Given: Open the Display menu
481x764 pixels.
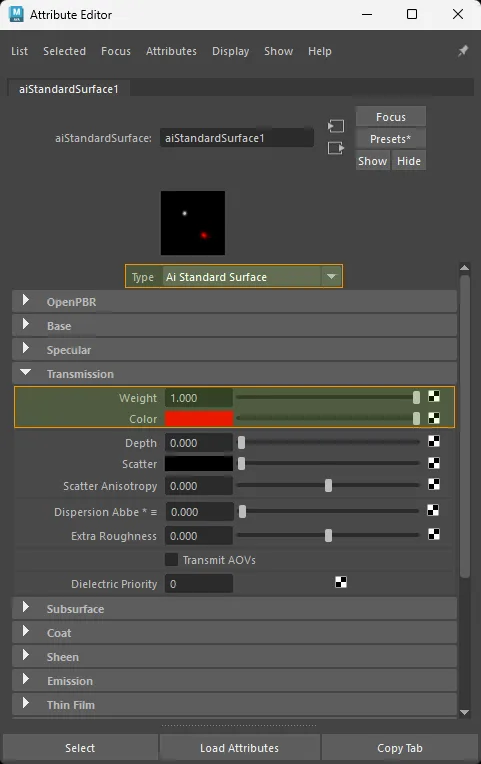Looking at the screenshot, I should pos(231,51).
